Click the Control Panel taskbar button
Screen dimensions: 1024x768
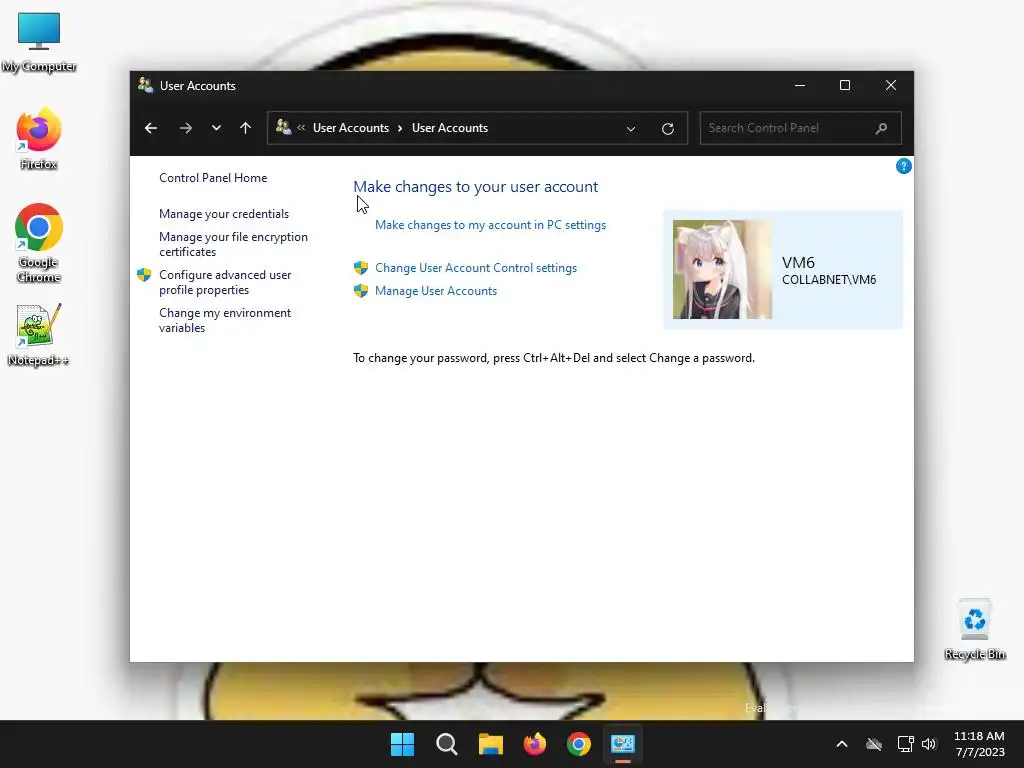coord(623,744)
